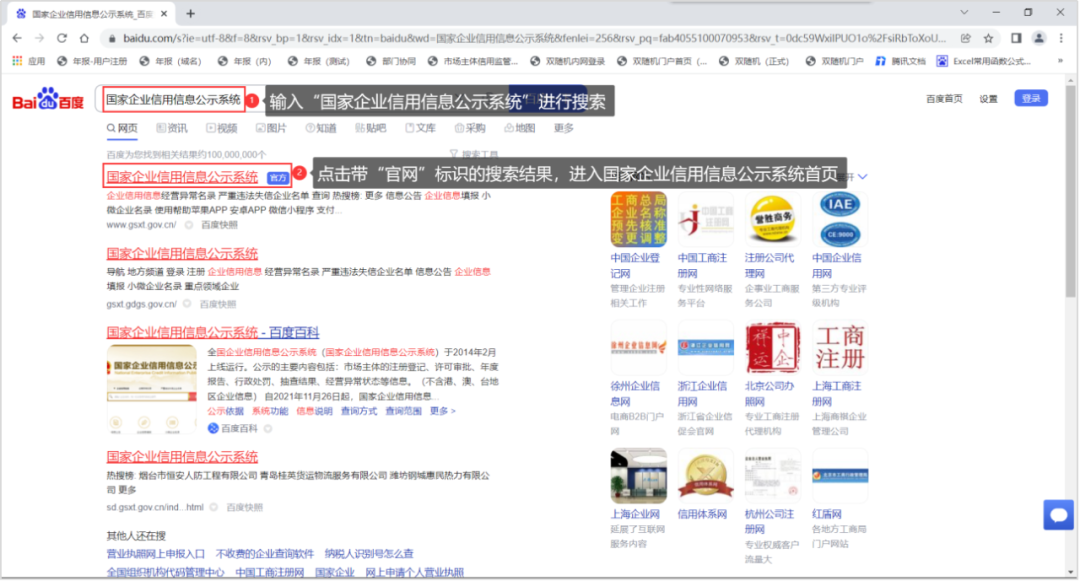This screenshot has width=1080, height=581.
Task: Open the Chrome three-dot menu
Action: (1061, 39)
